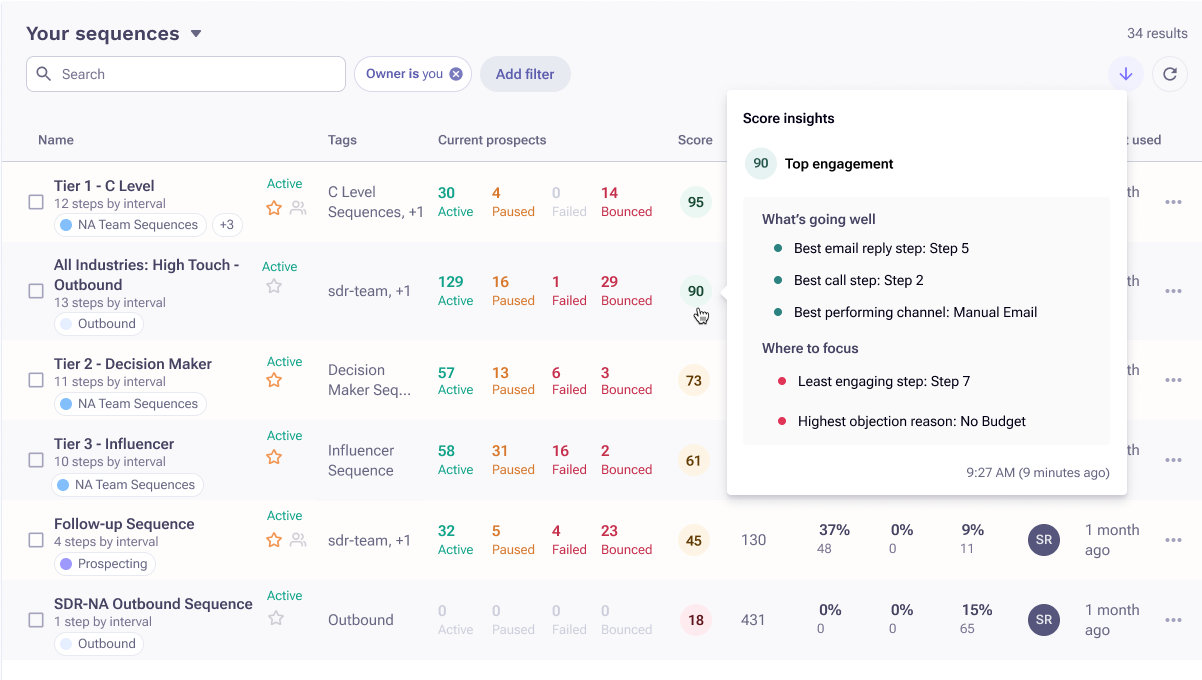Screen dimensions: 1202x680
Task: Refresh the sequences list
Action: tap(1169, 74)
